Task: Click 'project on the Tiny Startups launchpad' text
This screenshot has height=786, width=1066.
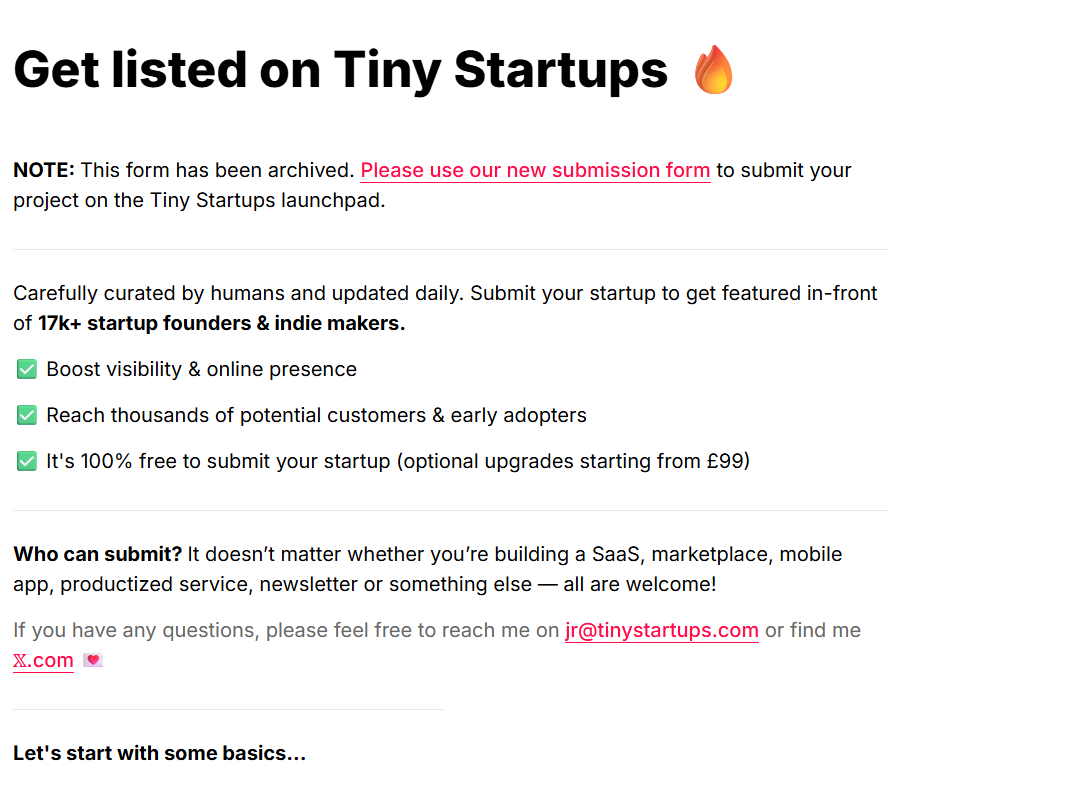Action: pyautogui.click(x=199, y=201)
